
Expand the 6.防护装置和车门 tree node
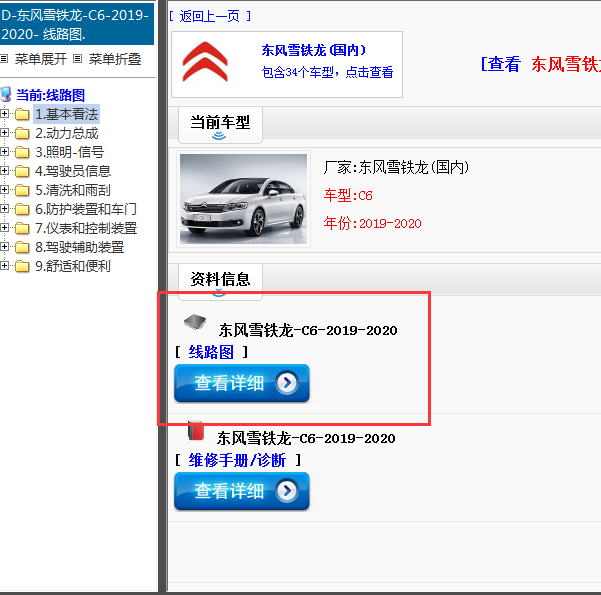pos(4,209)
